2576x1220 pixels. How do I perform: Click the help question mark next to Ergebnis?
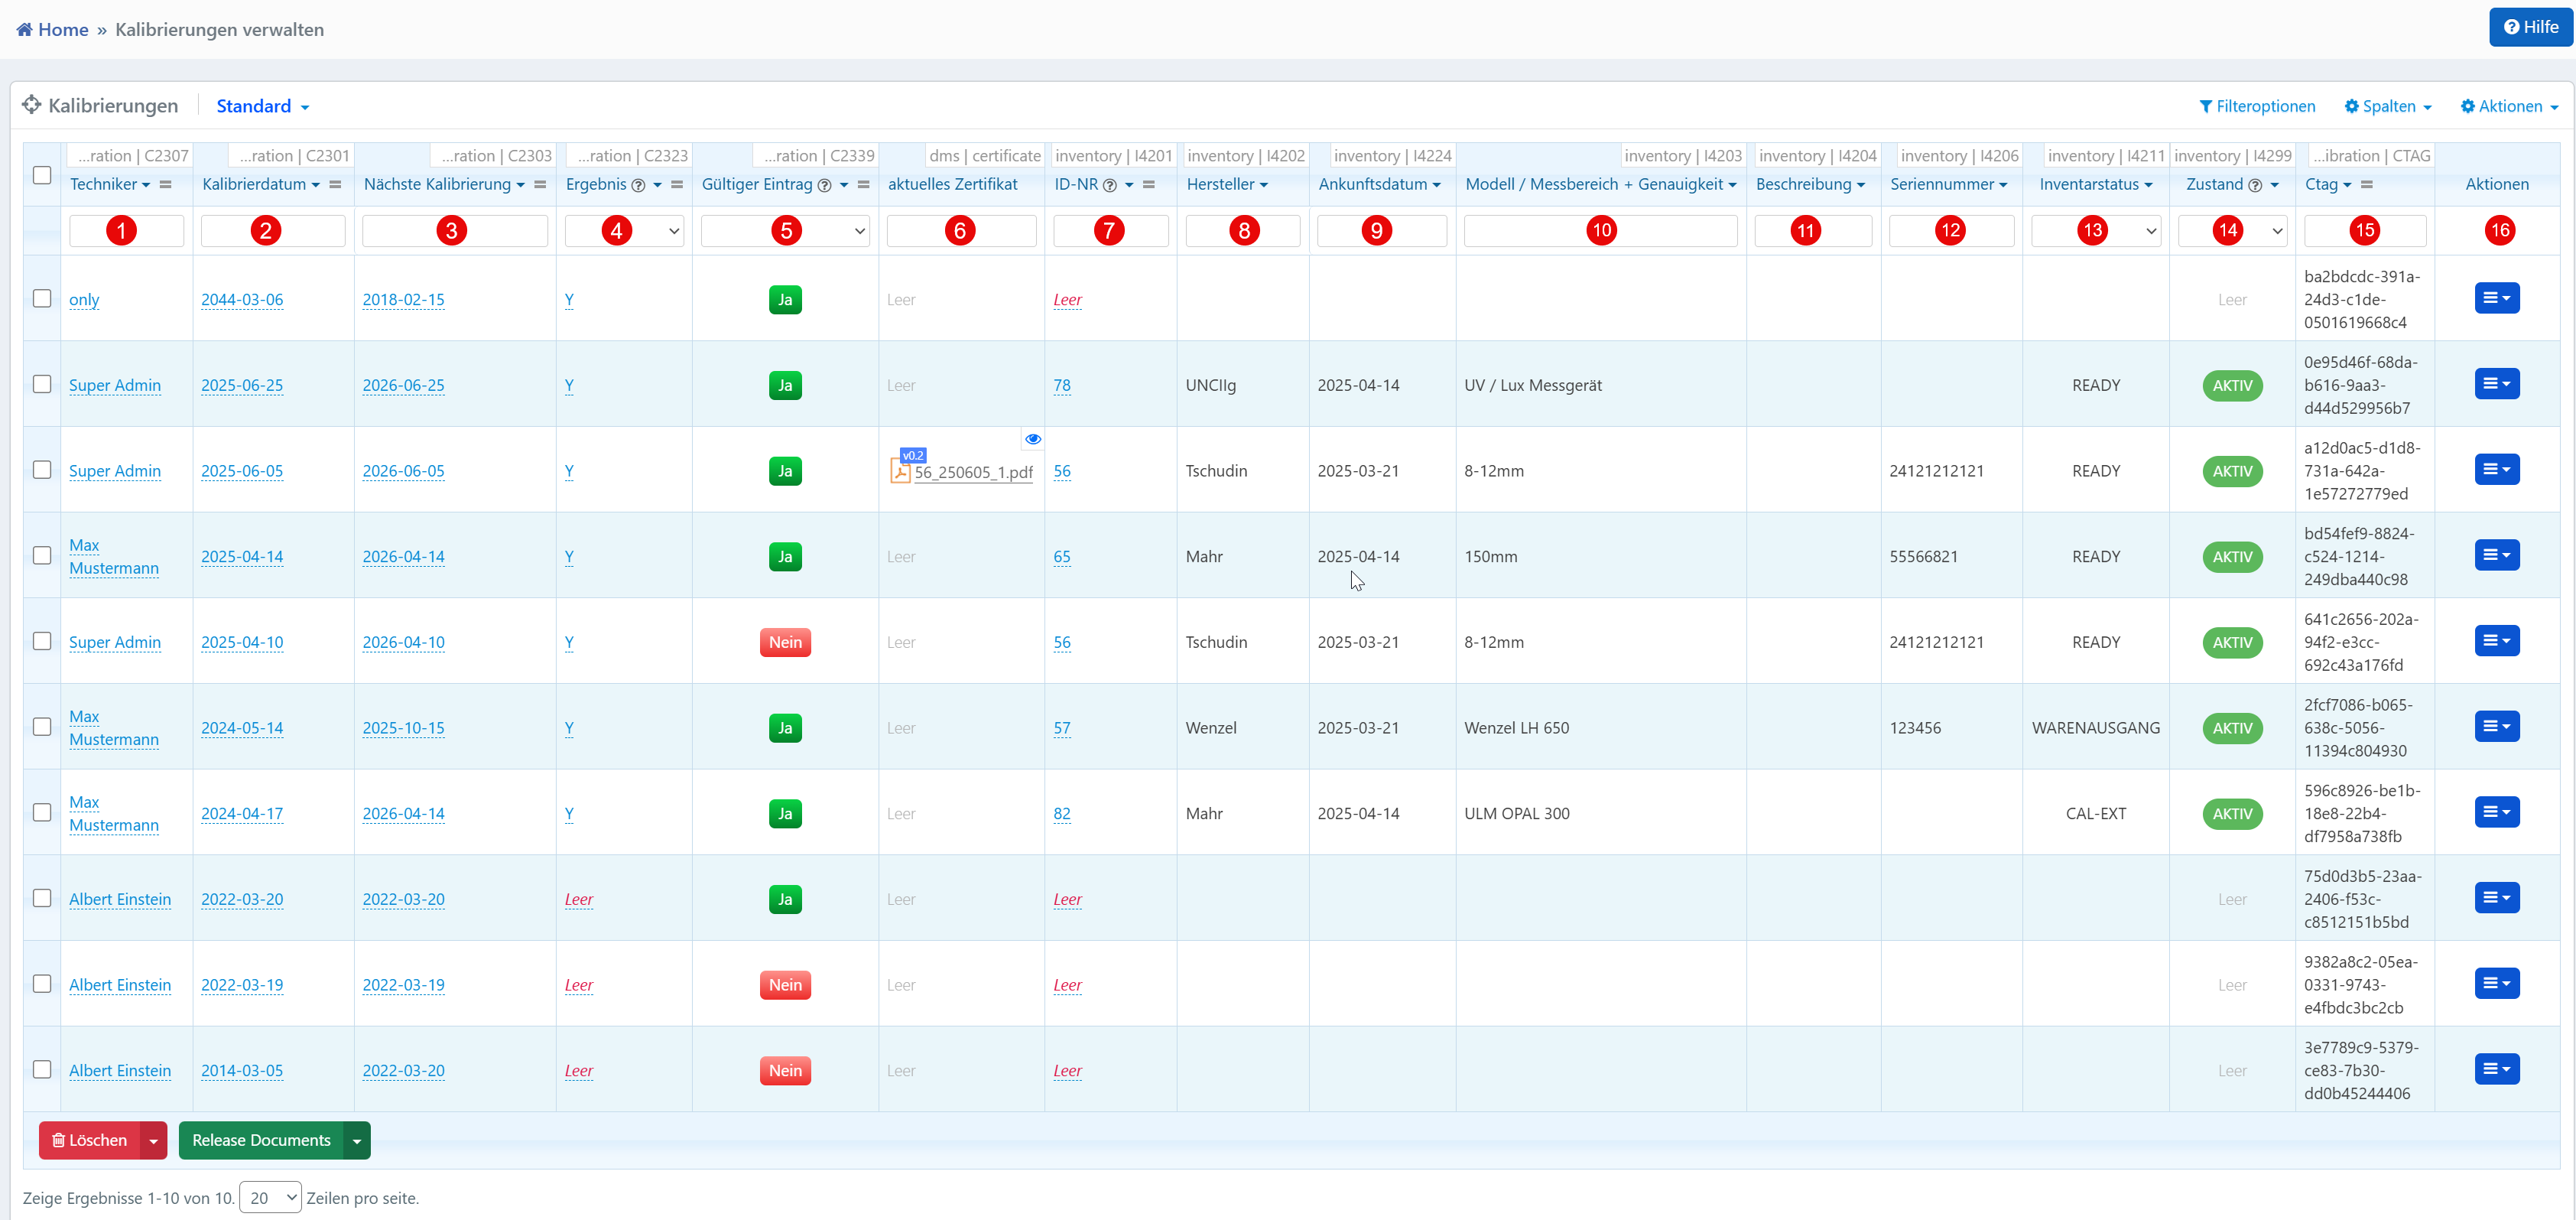coord(638,185)
